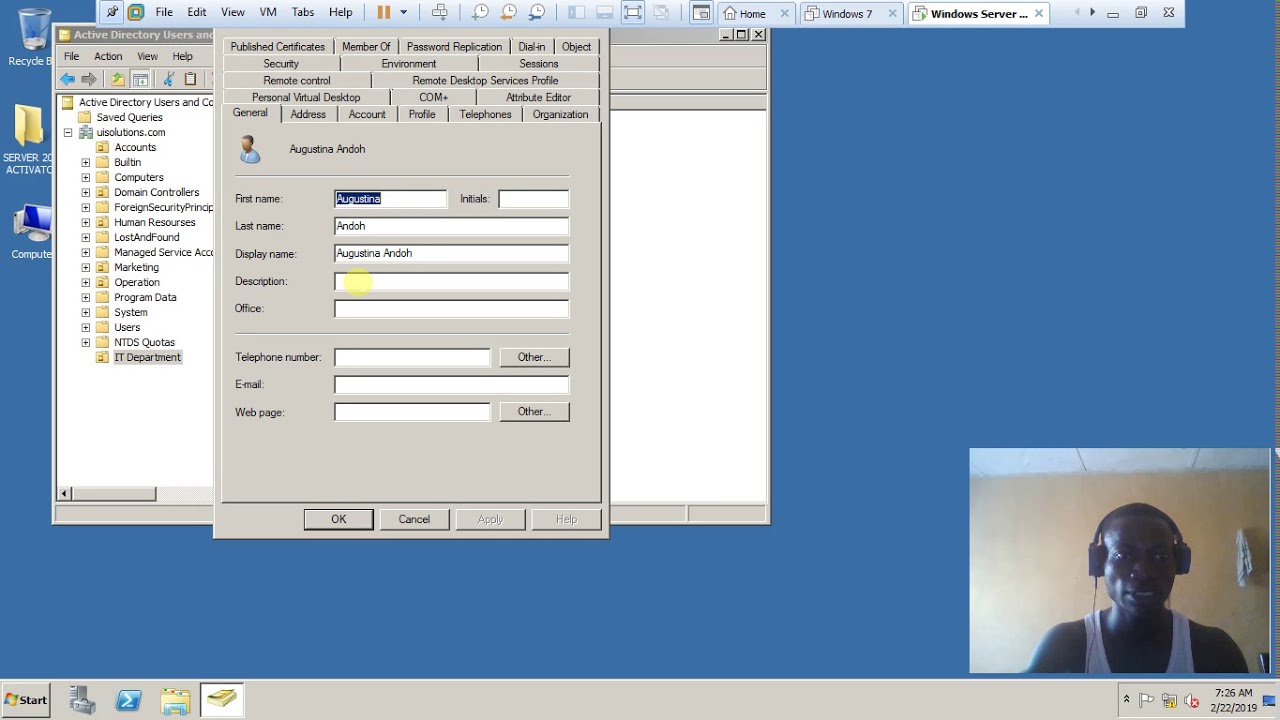The width and height of the screenshot is (1280, 720).
Task: Open the Action menu in Active Directory
Action: (108, 56)
